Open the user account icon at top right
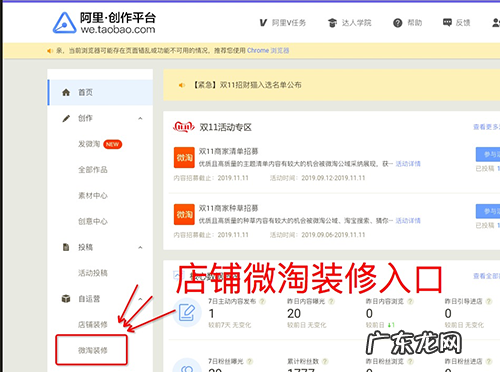Image resolution: width=500 pixels, height=372 pixels. click(496, 23)
